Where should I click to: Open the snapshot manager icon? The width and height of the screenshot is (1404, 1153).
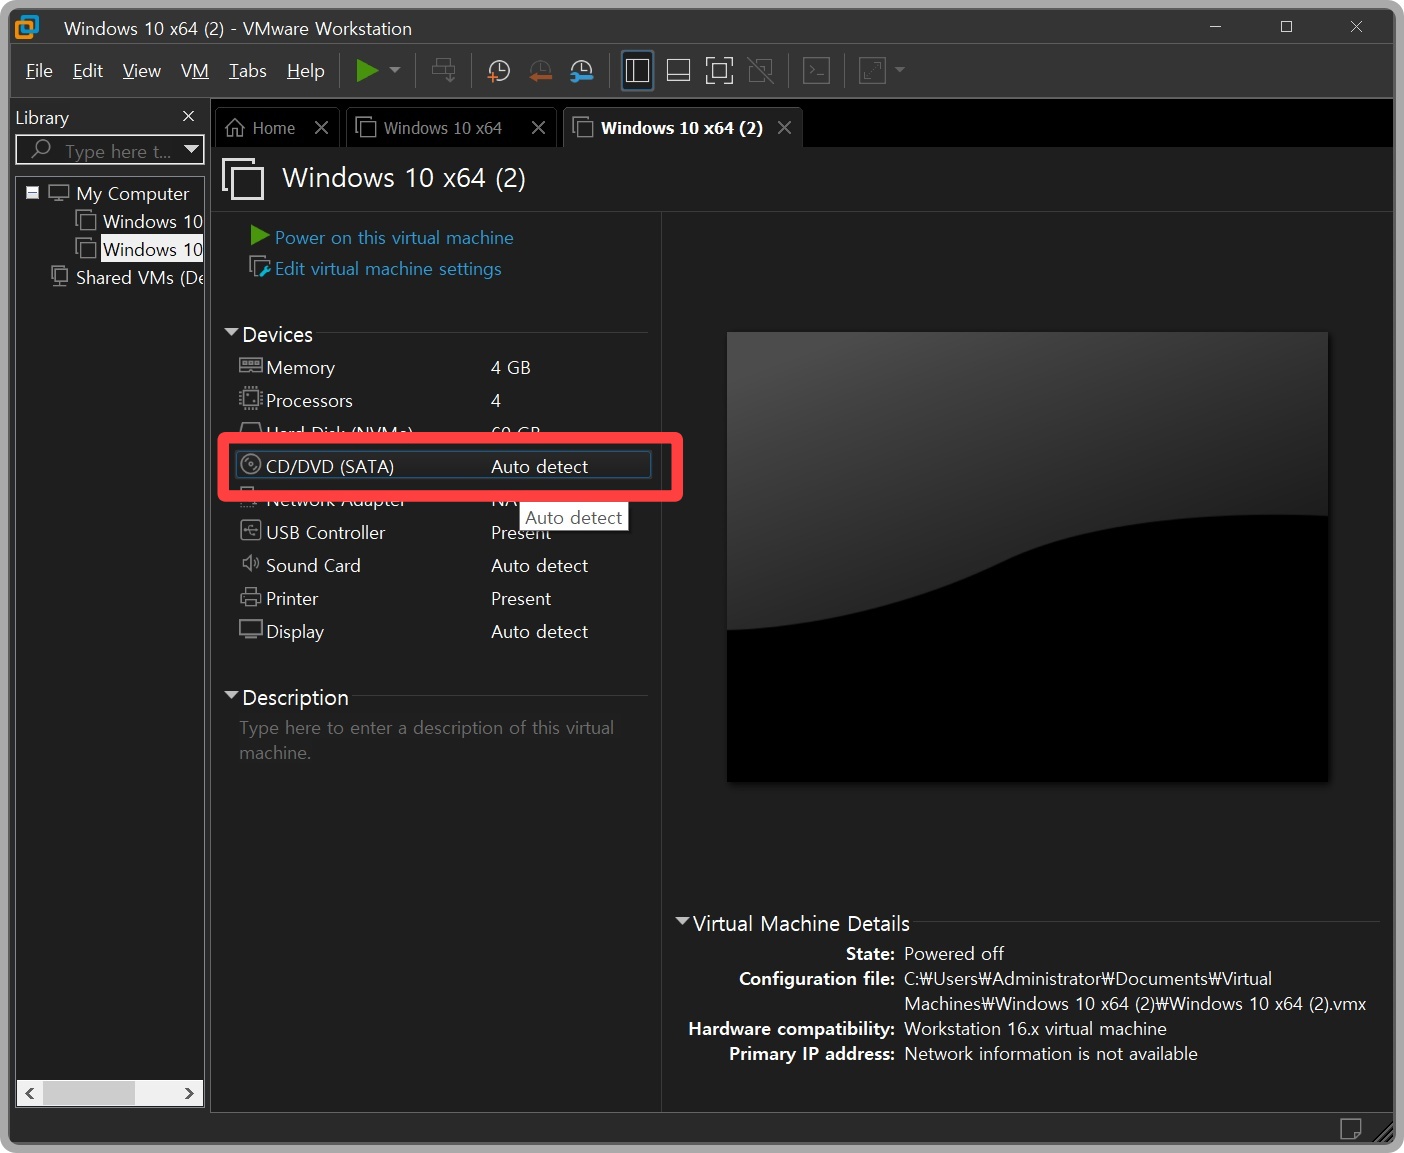click(x=581, y=70)
